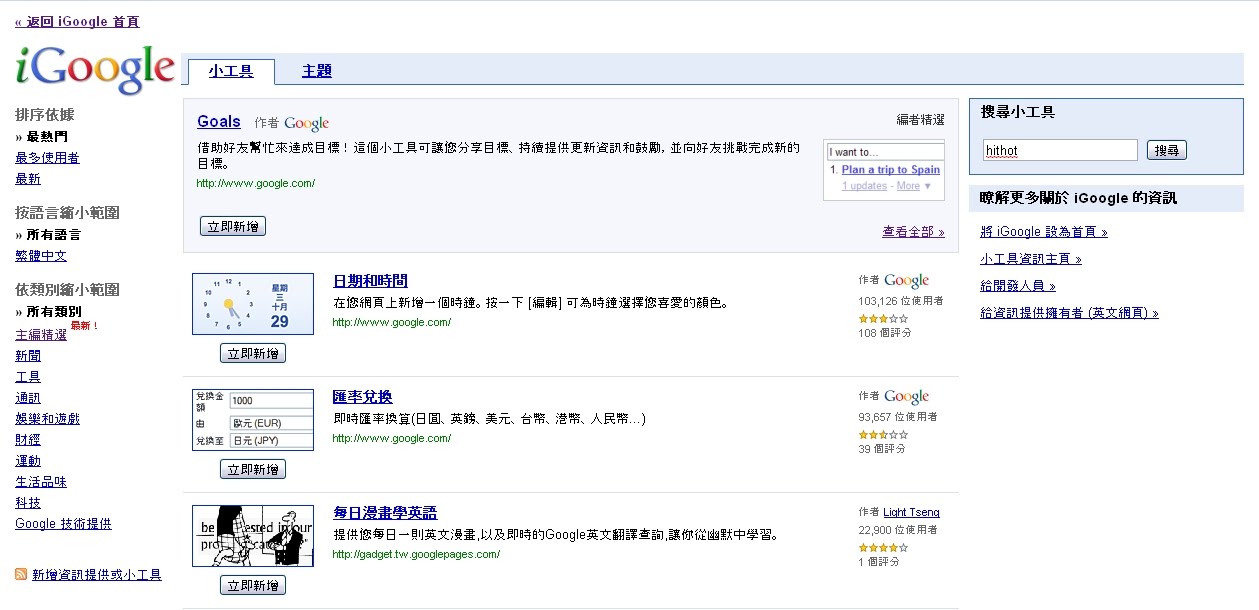Click the Google author logo for 匯率兌換

click(907, 397)
